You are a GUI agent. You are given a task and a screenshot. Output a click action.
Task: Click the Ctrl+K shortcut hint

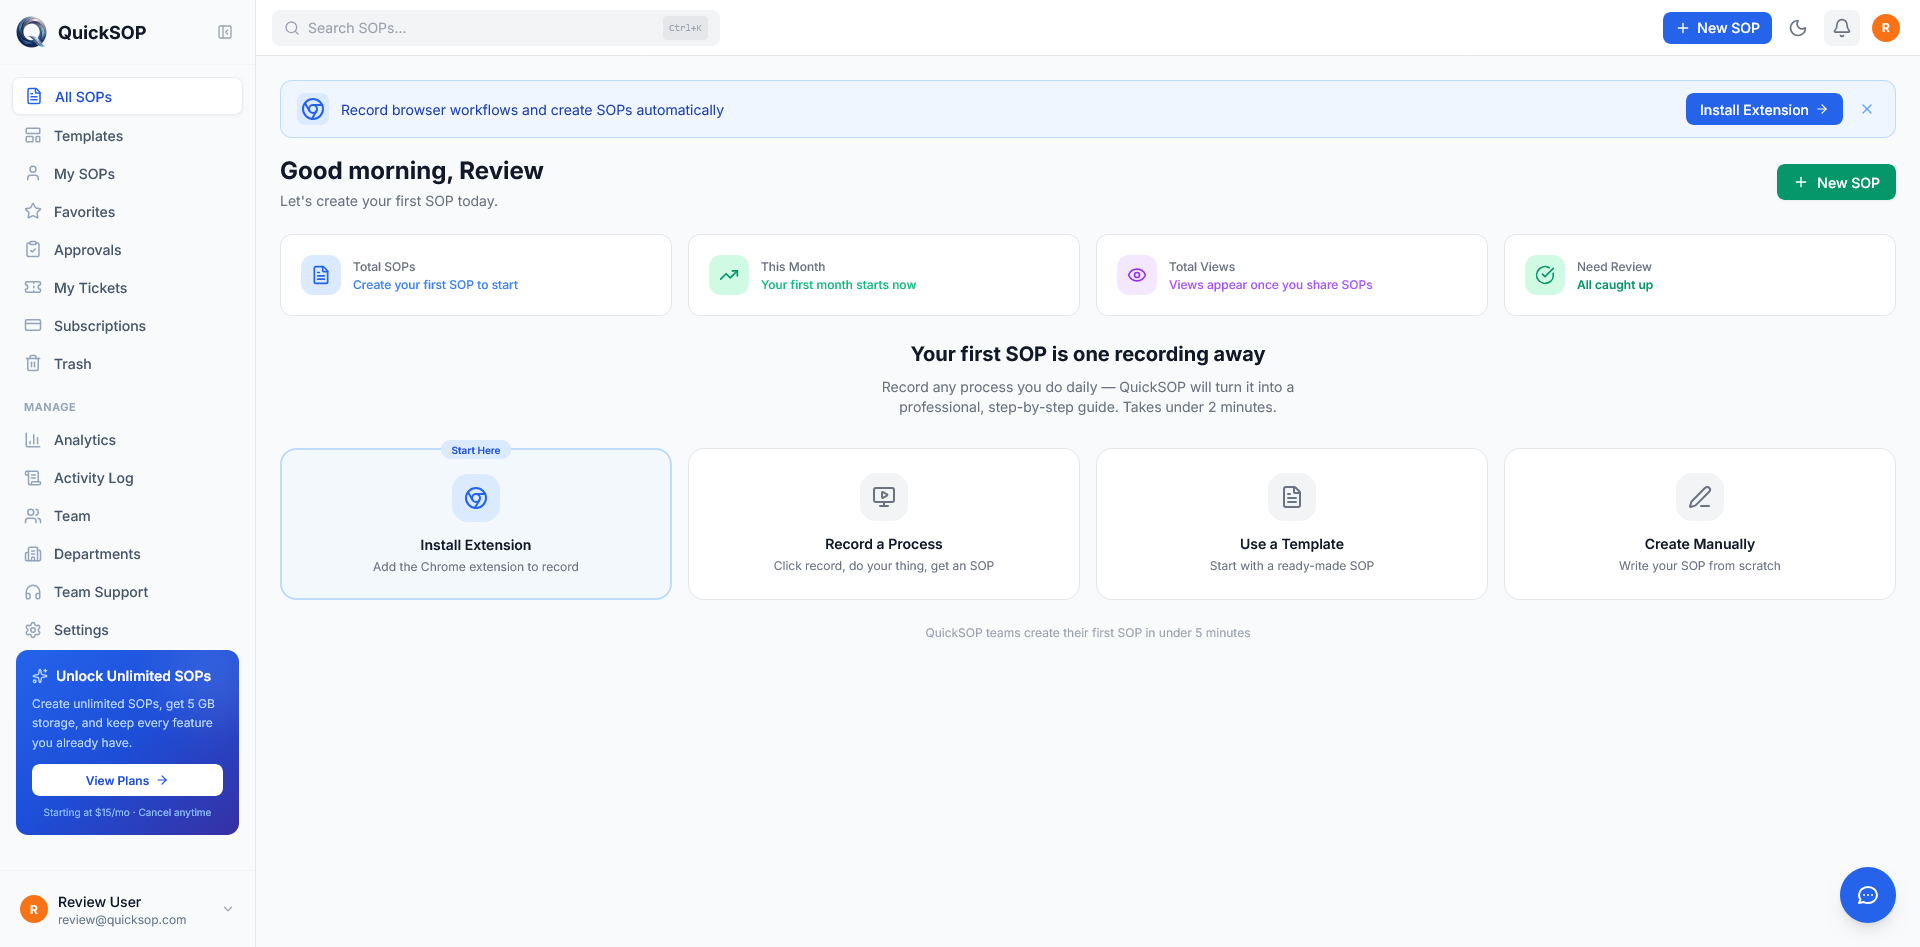point(685,28)
